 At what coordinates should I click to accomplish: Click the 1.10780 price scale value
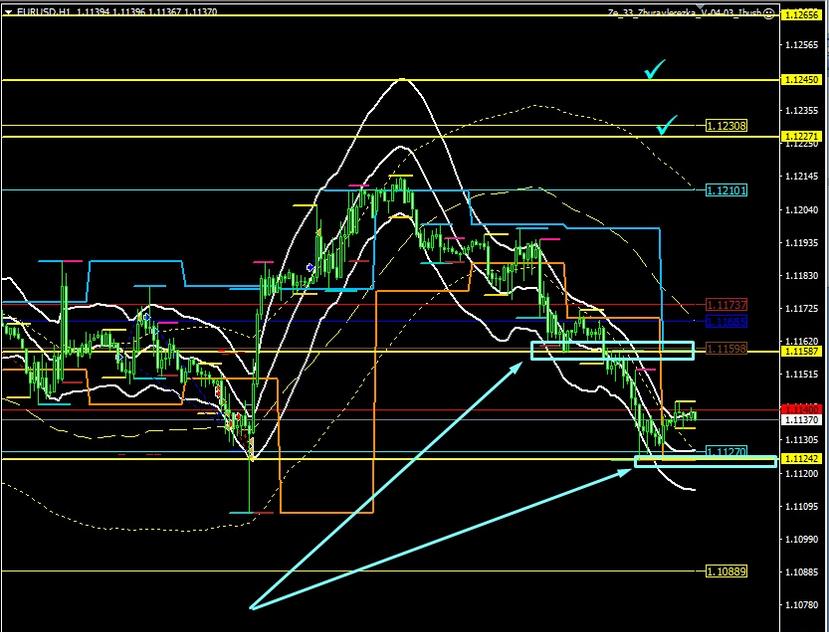(x=802, y=604)
